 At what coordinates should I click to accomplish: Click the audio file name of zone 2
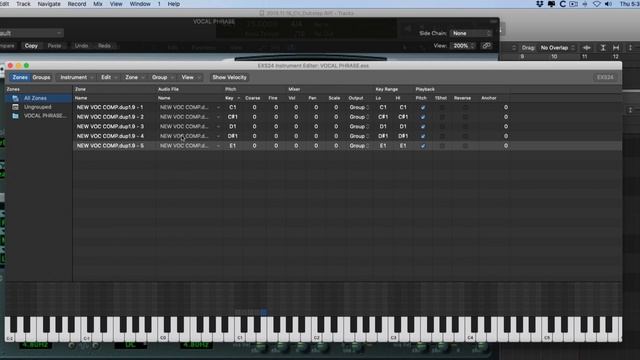coord(184,117)
